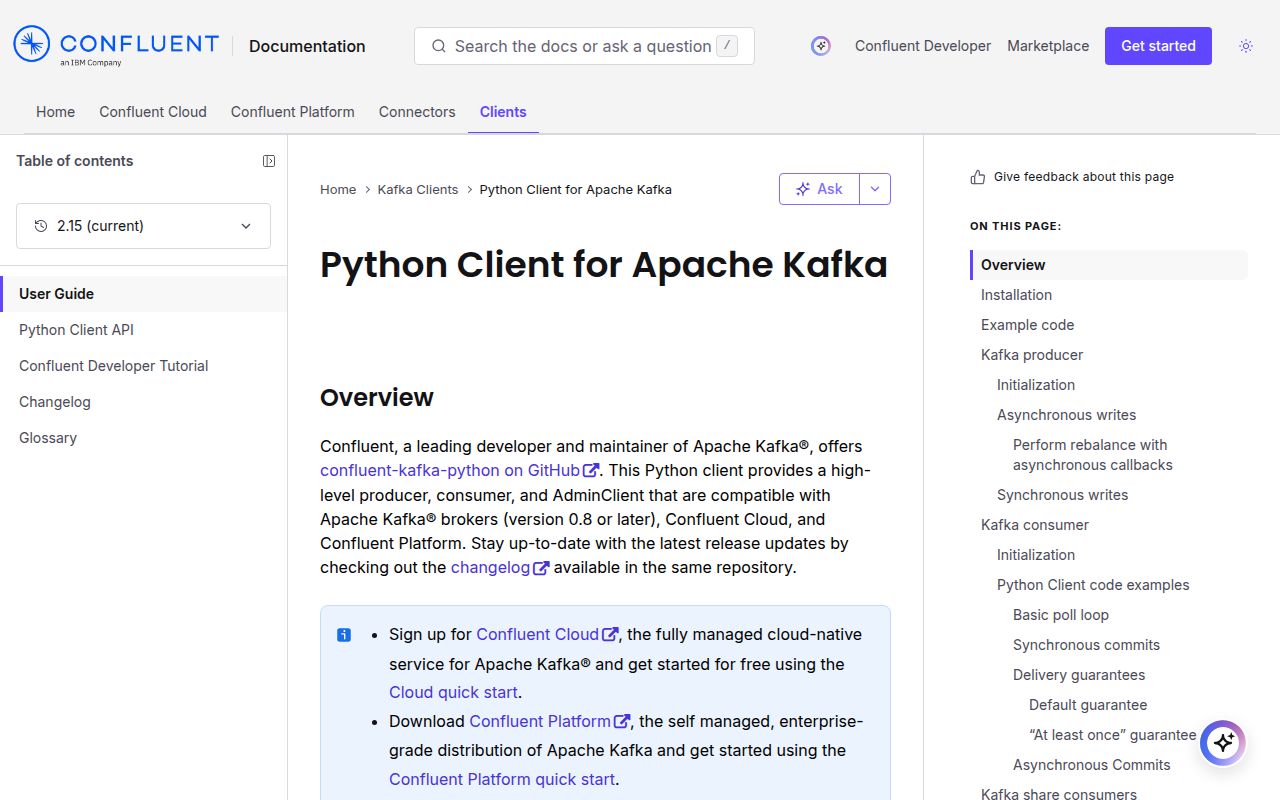The width and height of the screenshot is (1280, 800).
Task: Click the Ask button
Action: coord(819,189)
